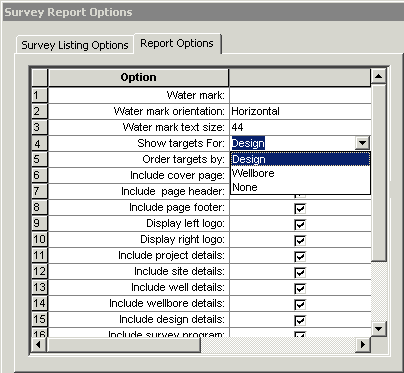Select row header number 12
Screen dimensions: 404x373
40,271
